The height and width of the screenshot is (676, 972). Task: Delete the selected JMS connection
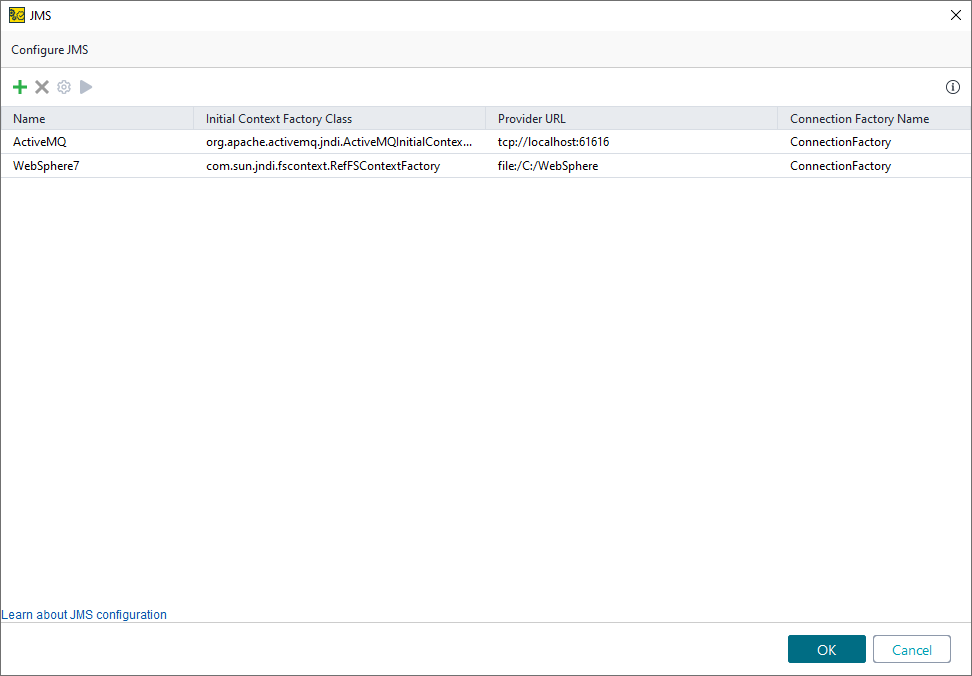[x=42, y=87]
